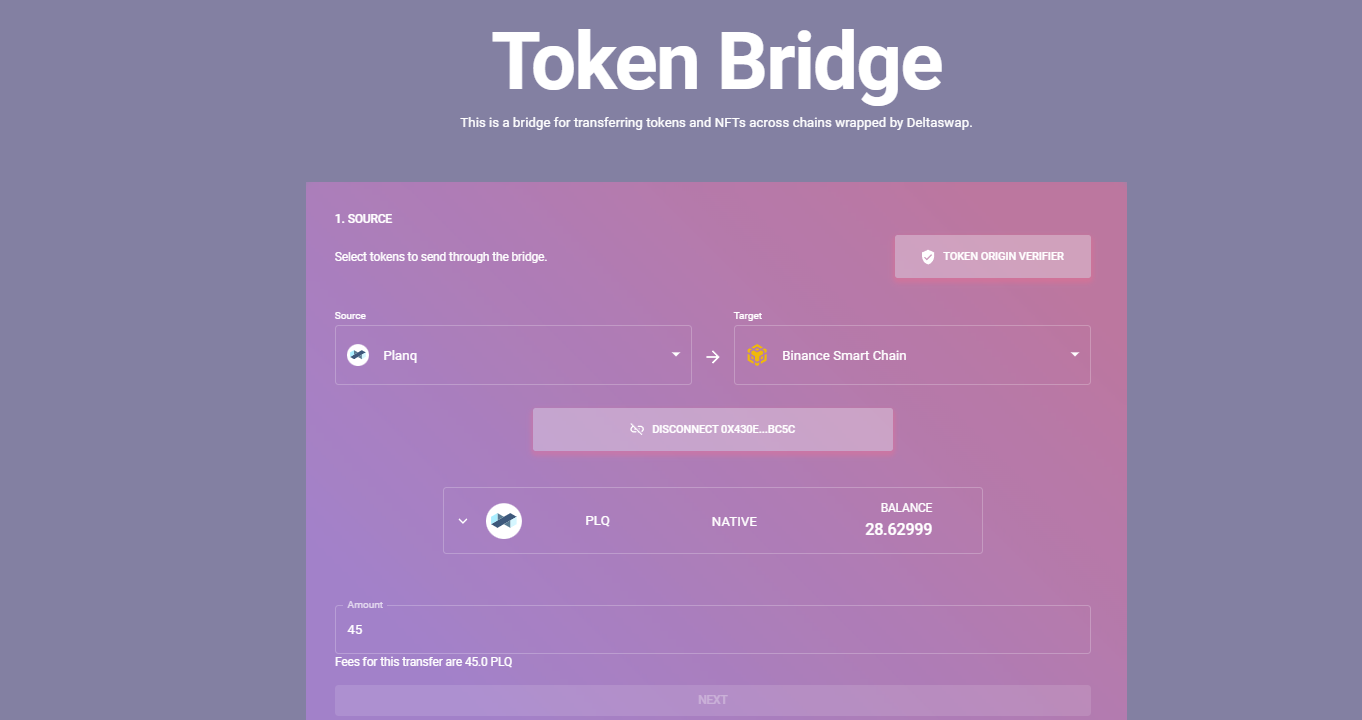Viewport: 1362px width, 720px height.
Task: Click the Planq logo in Source field
Action: pos(358,355)
